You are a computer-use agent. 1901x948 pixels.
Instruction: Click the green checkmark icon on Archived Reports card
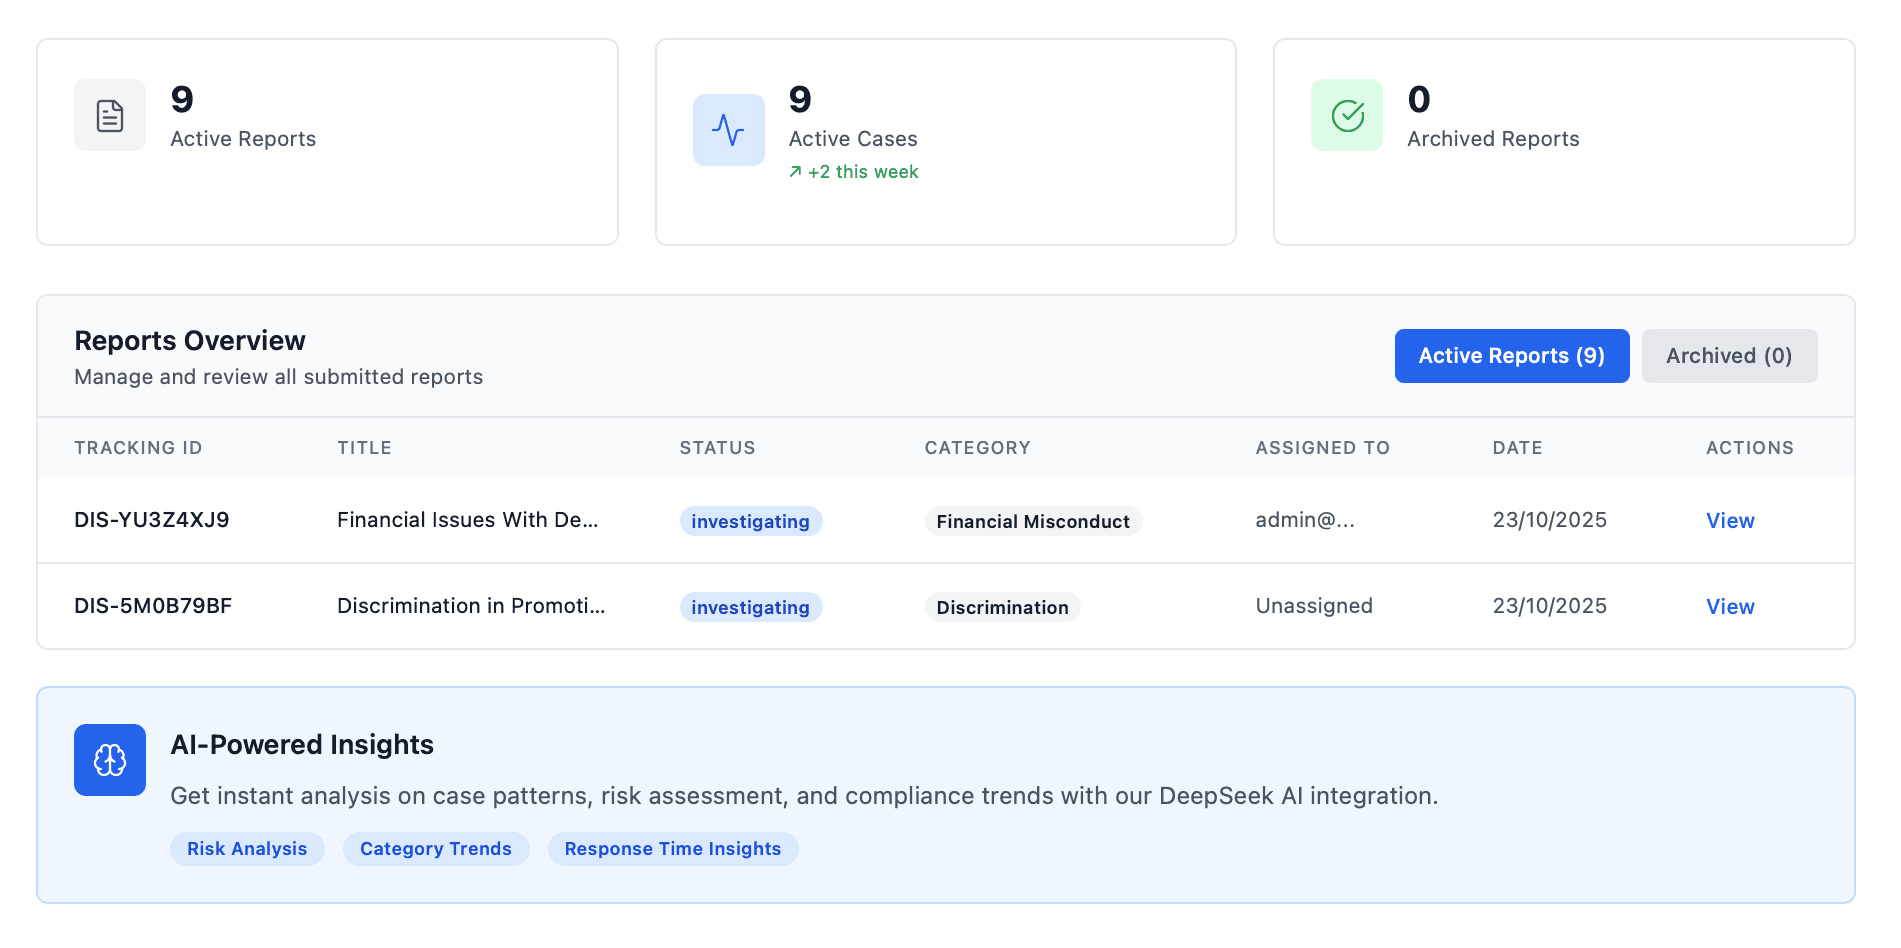1346,114
